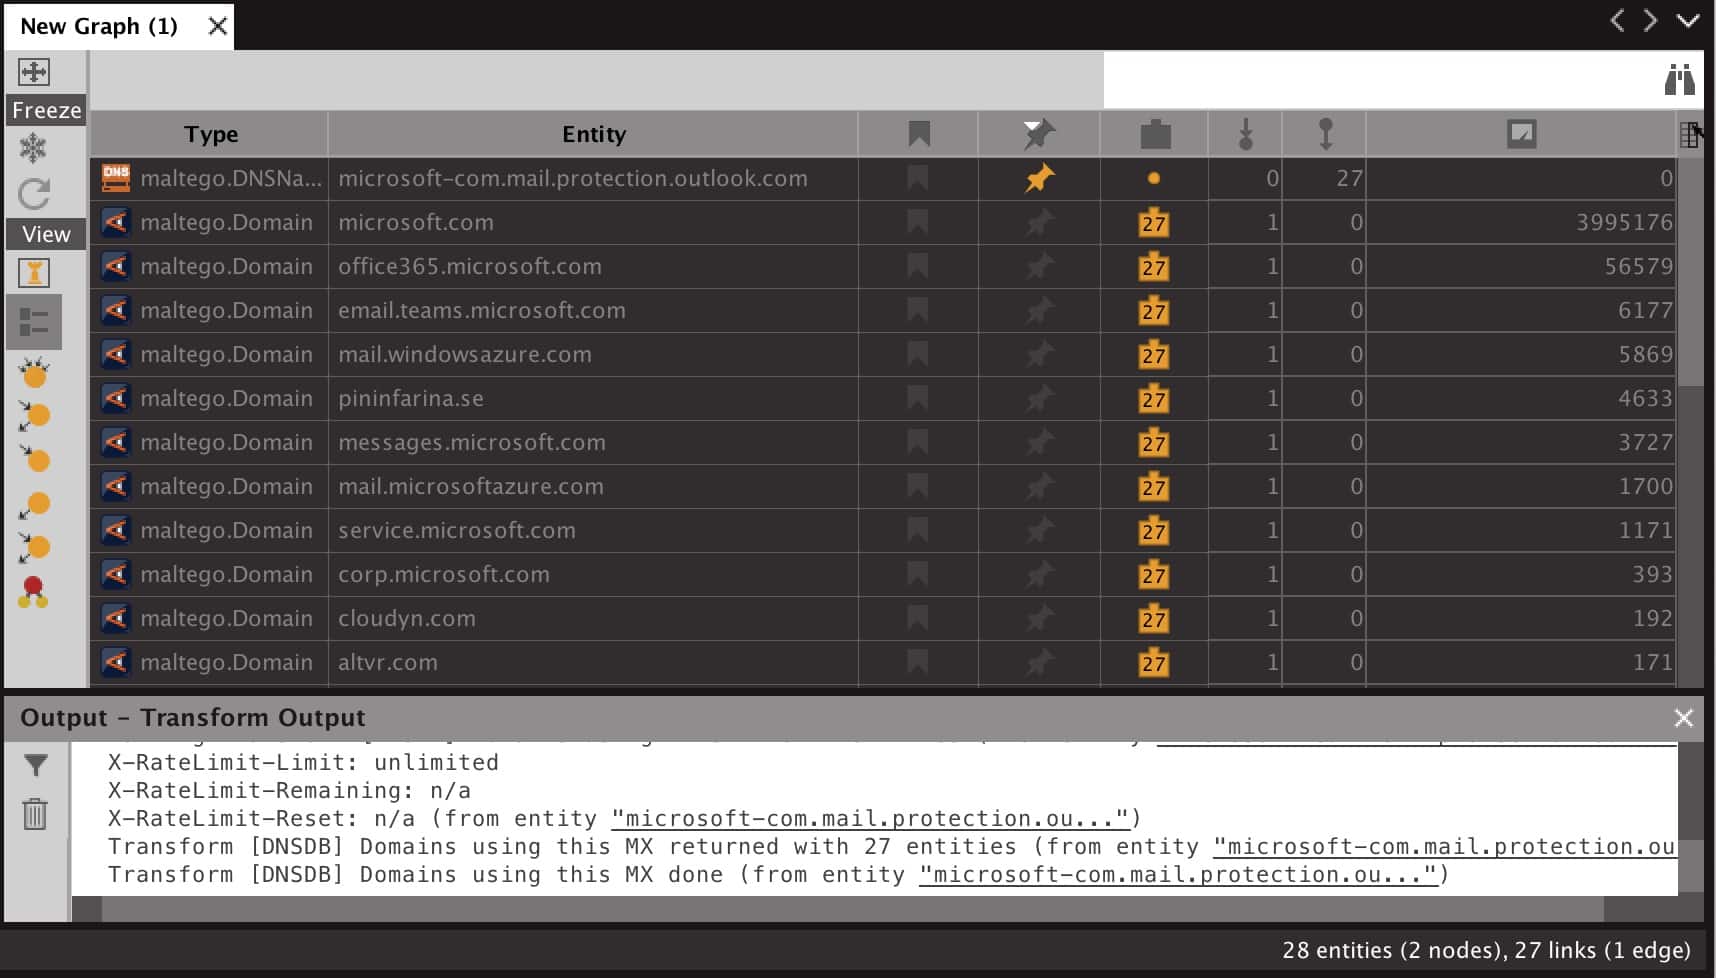Click weight value 3995176
Viewport: 1716px width, 978px height.
click(1624, 222)
